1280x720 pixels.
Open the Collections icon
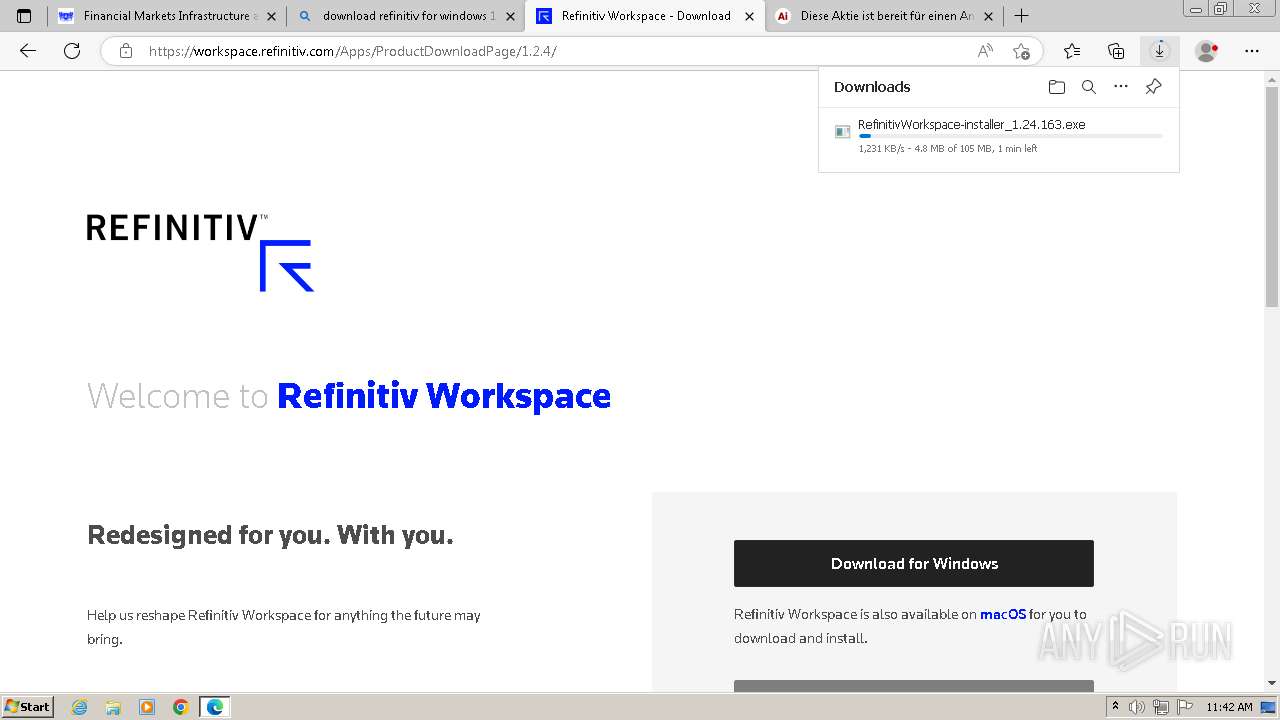(1116, 51)
